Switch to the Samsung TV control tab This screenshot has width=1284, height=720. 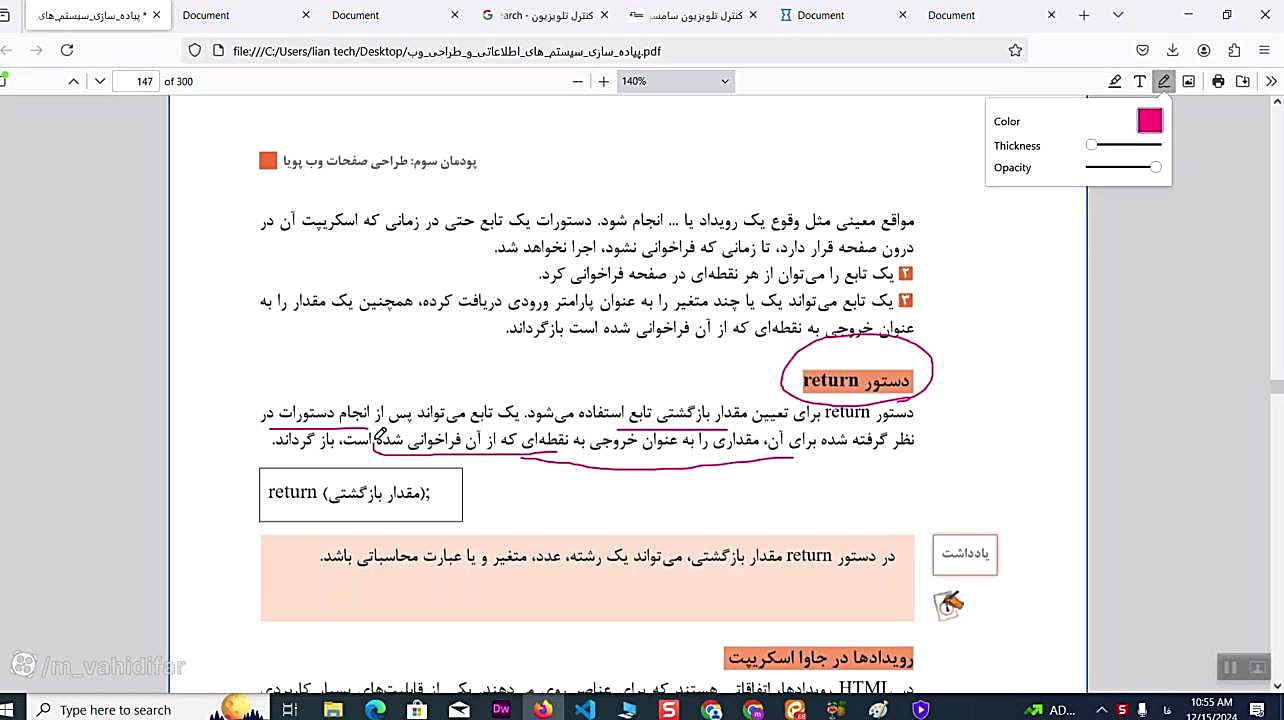click(692, 15)
